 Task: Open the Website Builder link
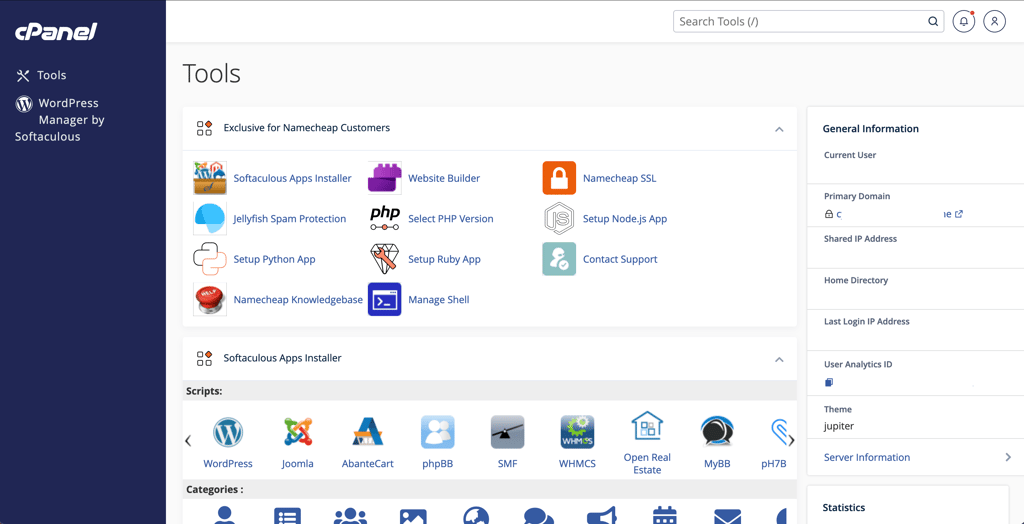click(444, 178)
